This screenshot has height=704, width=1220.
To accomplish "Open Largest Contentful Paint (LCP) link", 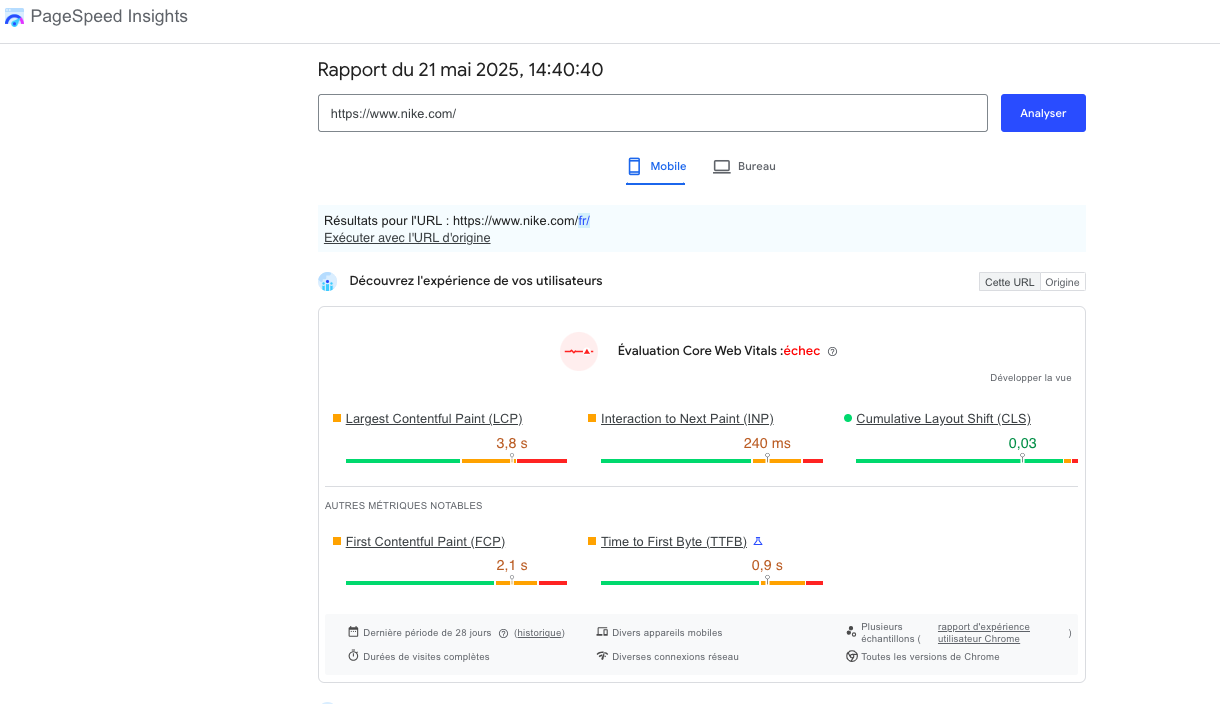I will click(x=434, y=418).
